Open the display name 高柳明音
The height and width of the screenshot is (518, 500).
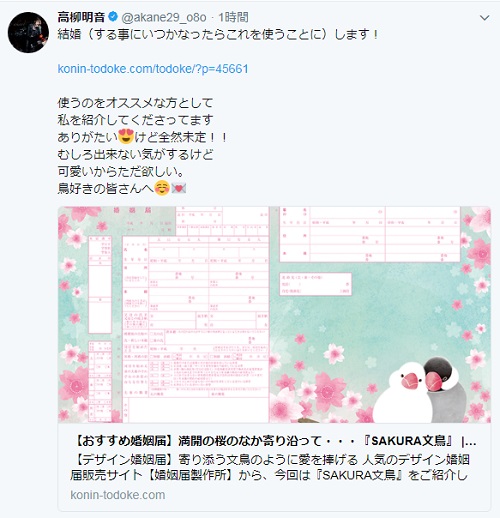(81, 17)
